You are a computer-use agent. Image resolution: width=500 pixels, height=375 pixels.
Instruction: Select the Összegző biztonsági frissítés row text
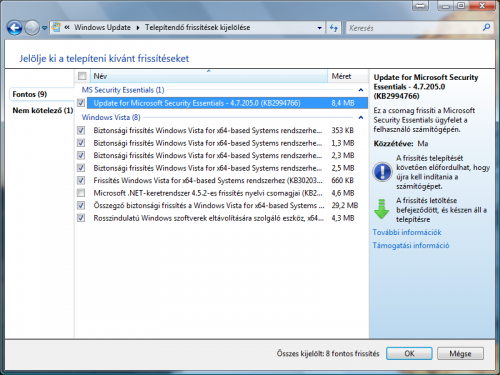(x=209, y=205)
